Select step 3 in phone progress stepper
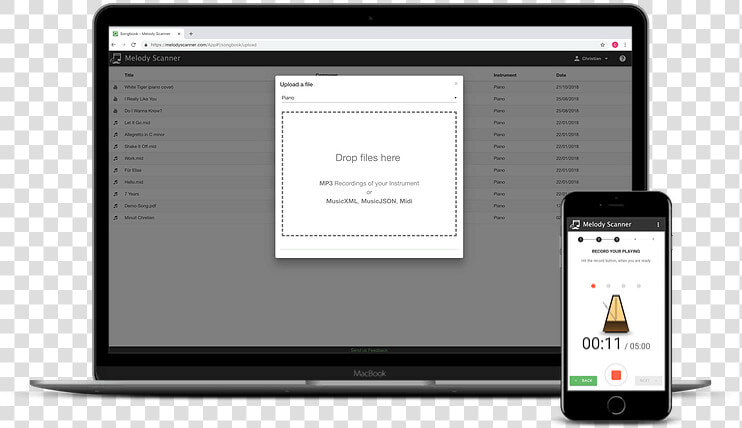742x428 pixels. pos(617,240)
